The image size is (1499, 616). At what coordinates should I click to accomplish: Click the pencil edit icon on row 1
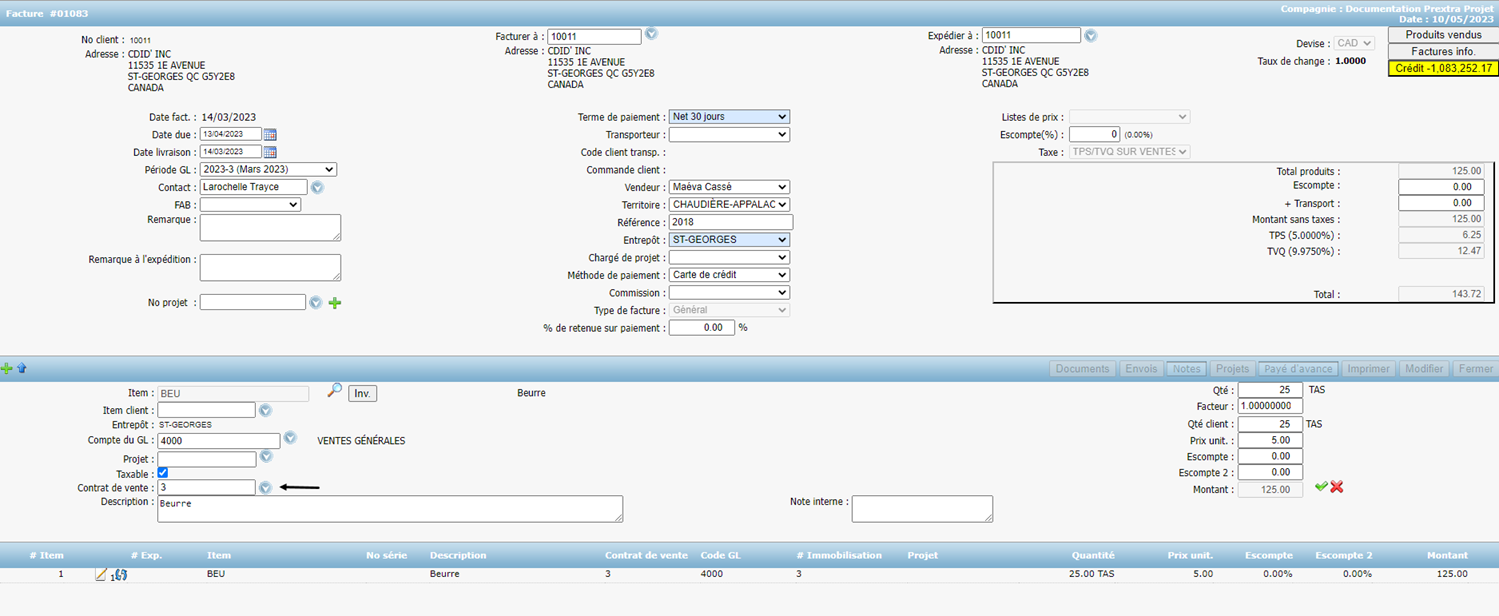(100, 574)
